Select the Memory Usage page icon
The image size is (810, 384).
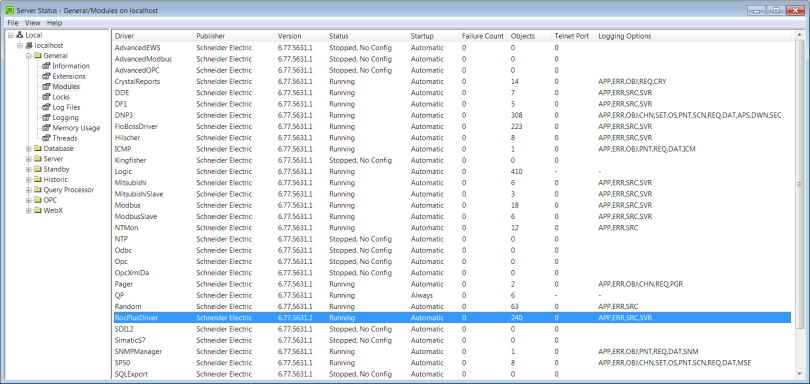click(46, 128)
